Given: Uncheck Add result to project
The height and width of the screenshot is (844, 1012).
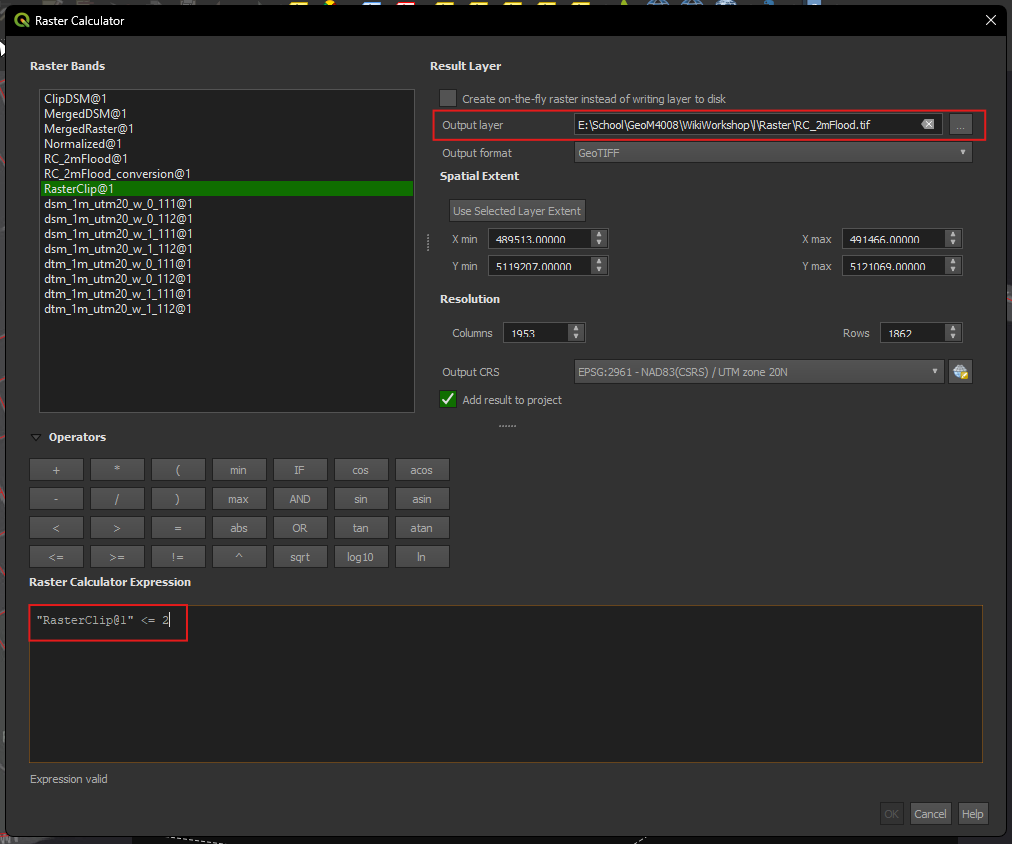Looking at the screenshot, I should pyautogui.click(x=448, y=400).
